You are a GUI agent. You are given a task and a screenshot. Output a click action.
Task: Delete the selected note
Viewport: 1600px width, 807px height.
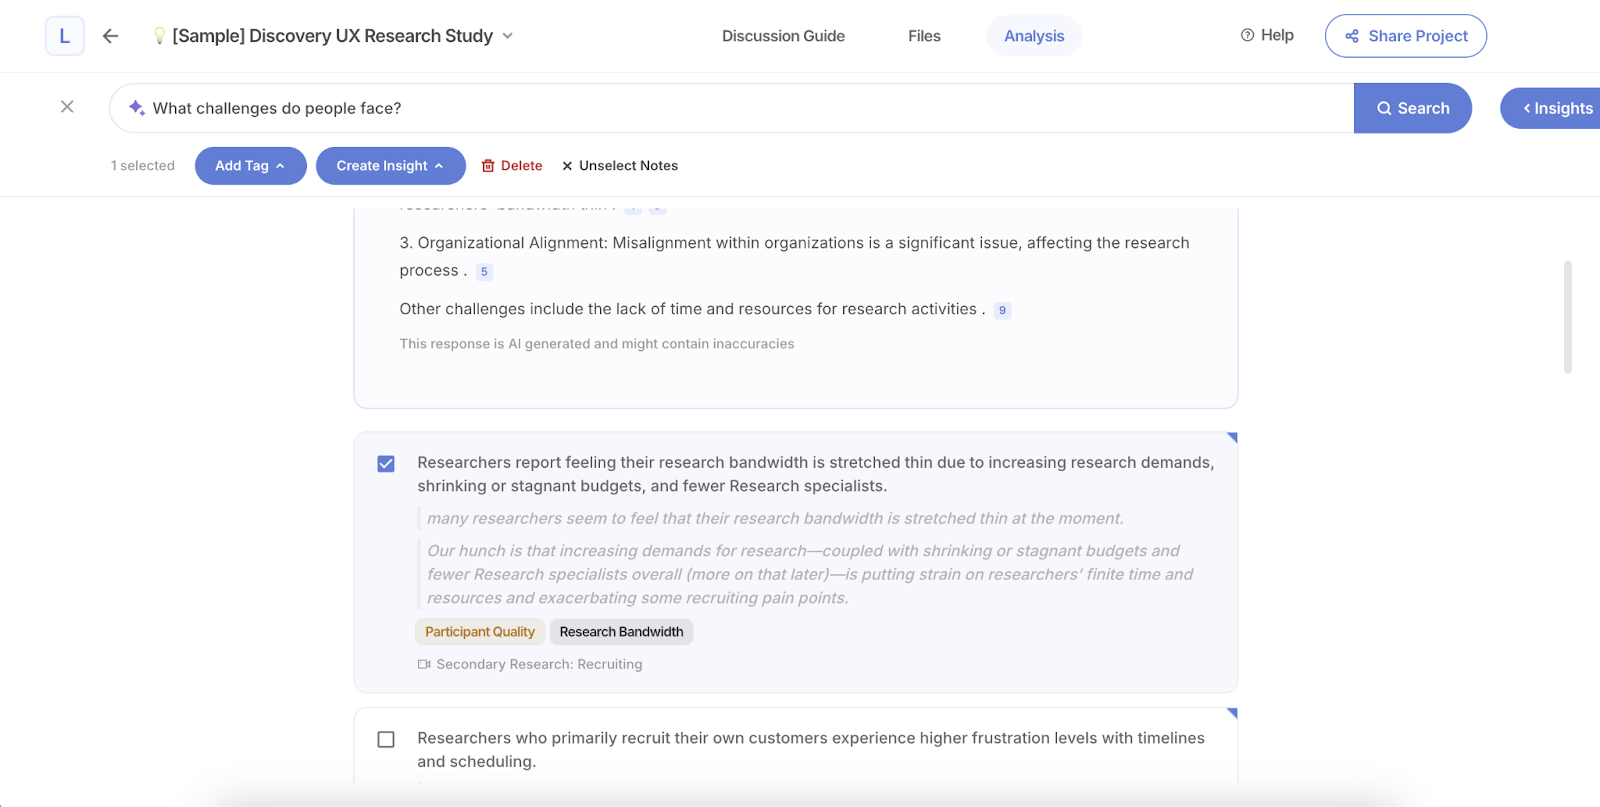pos(512,166)
